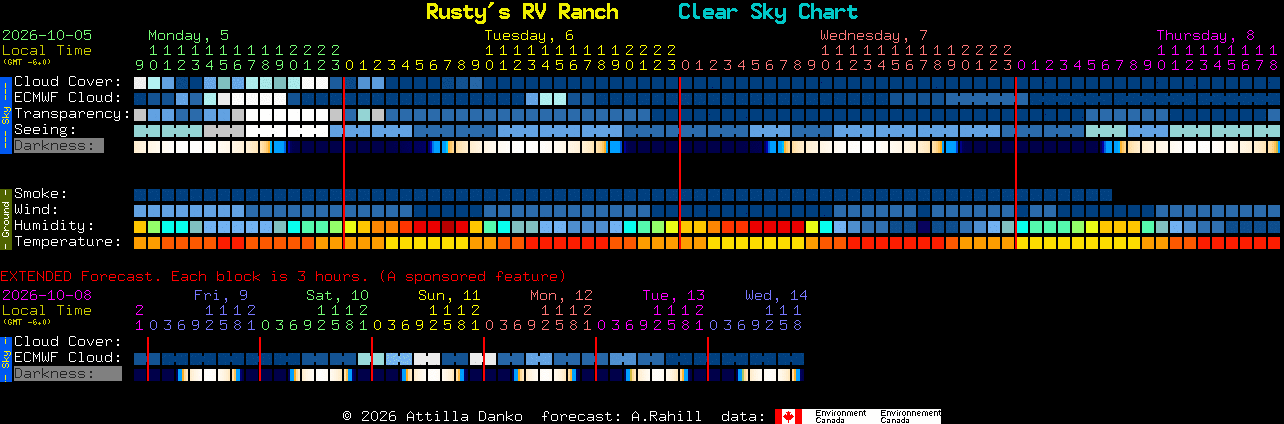Click the Sun, 11 extended day header
This screenshot has height=424, width=1284.
click(x=449, y=295)
